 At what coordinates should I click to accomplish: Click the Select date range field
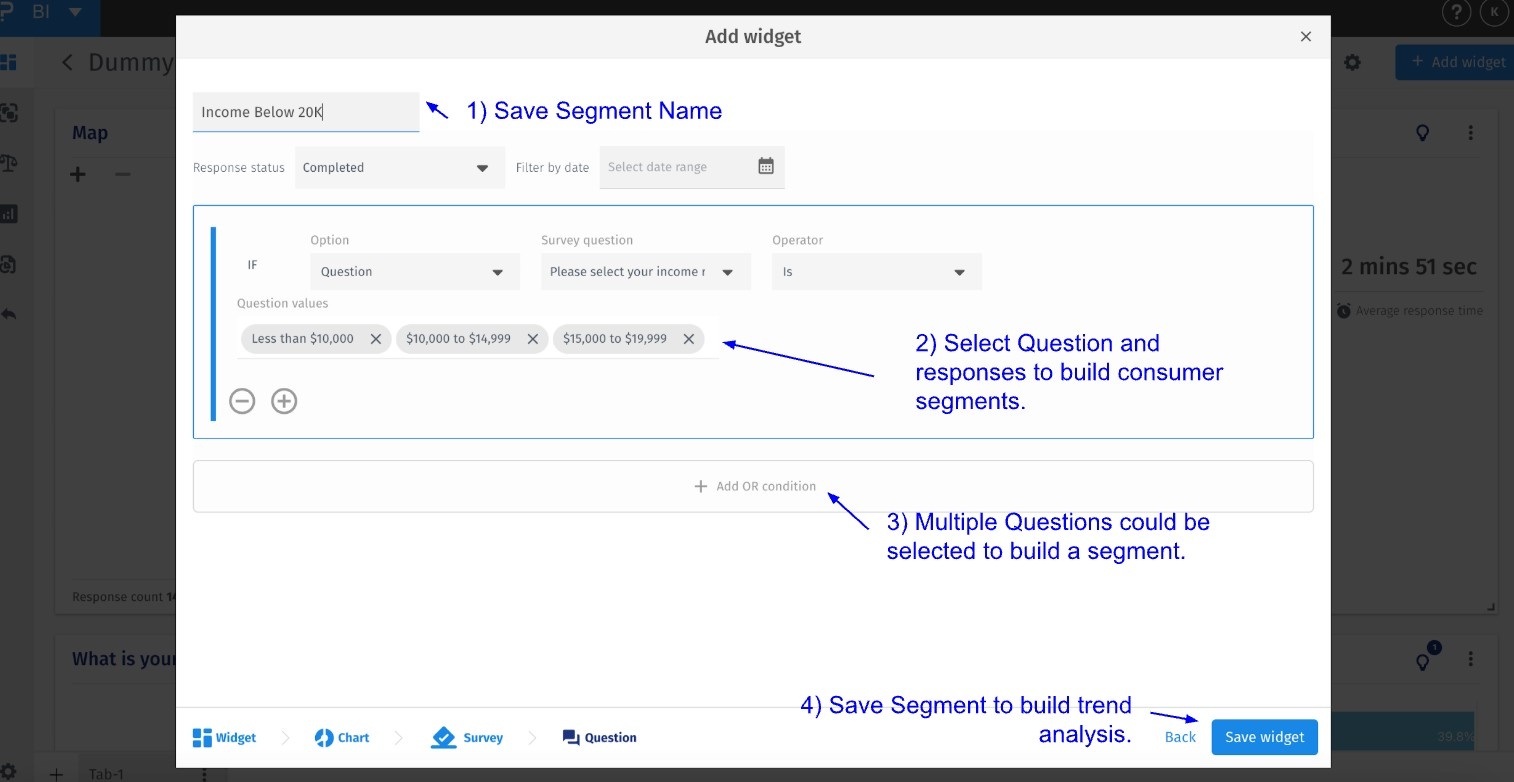(675, 167)
